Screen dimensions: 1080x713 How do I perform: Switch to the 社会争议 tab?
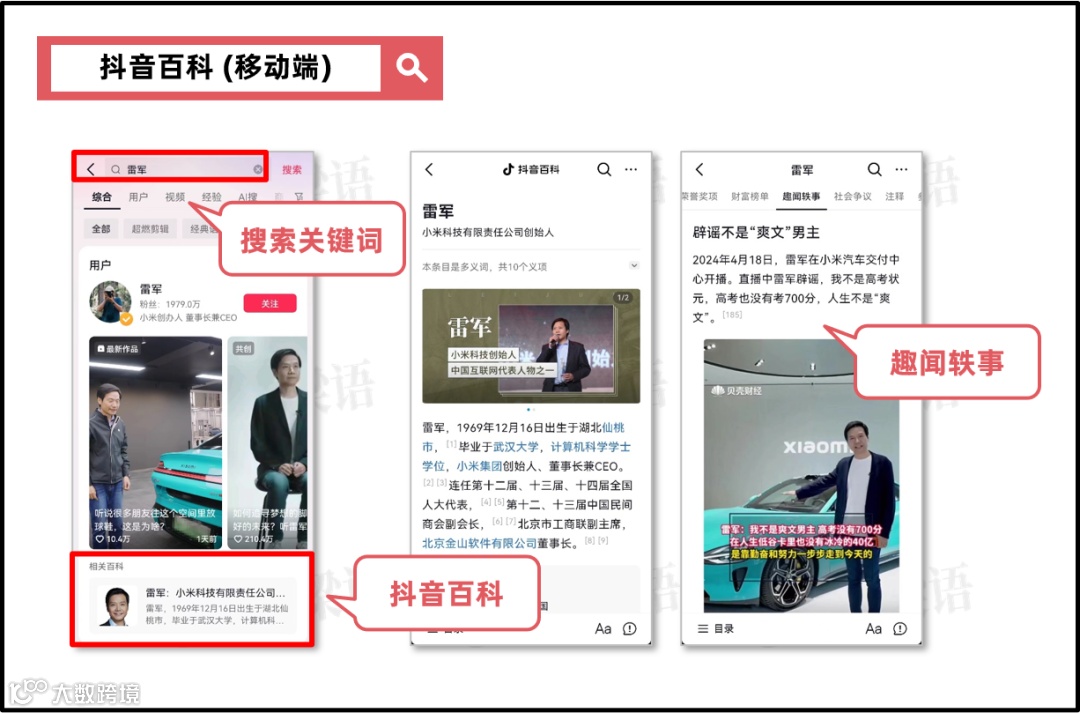853,197
